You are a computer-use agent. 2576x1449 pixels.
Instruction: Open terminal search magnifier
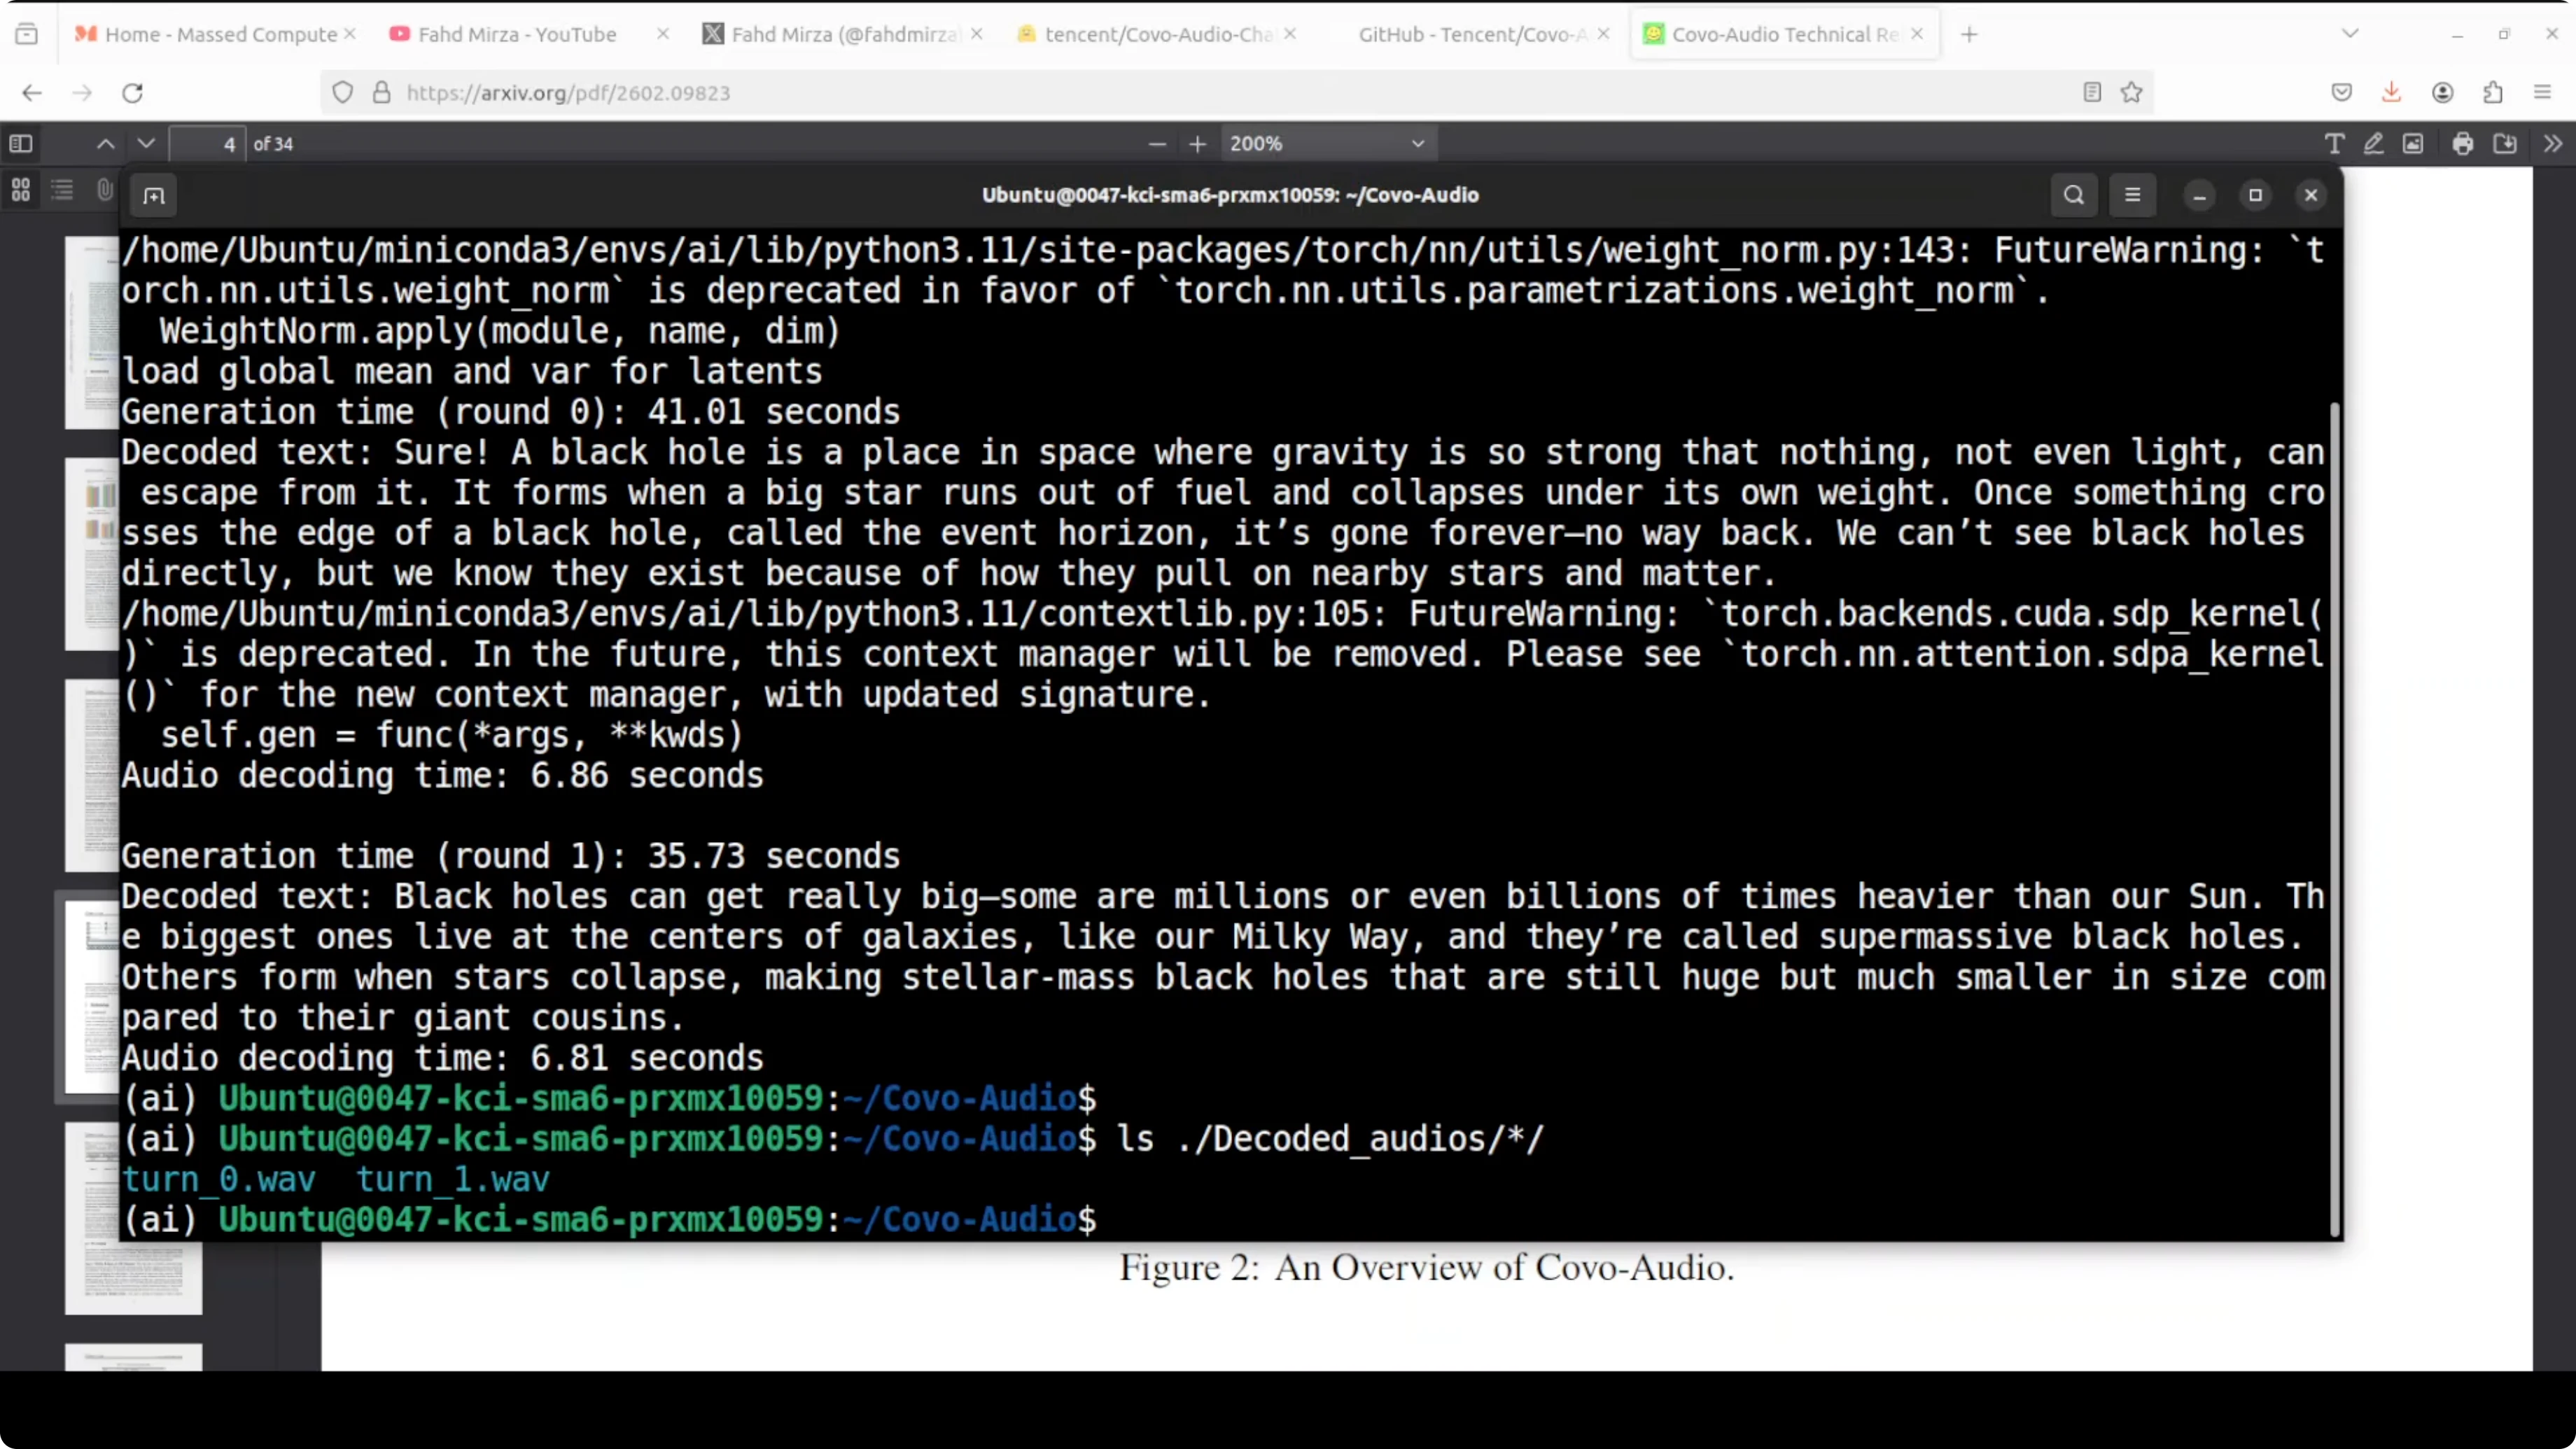[x=2073, y=195]
